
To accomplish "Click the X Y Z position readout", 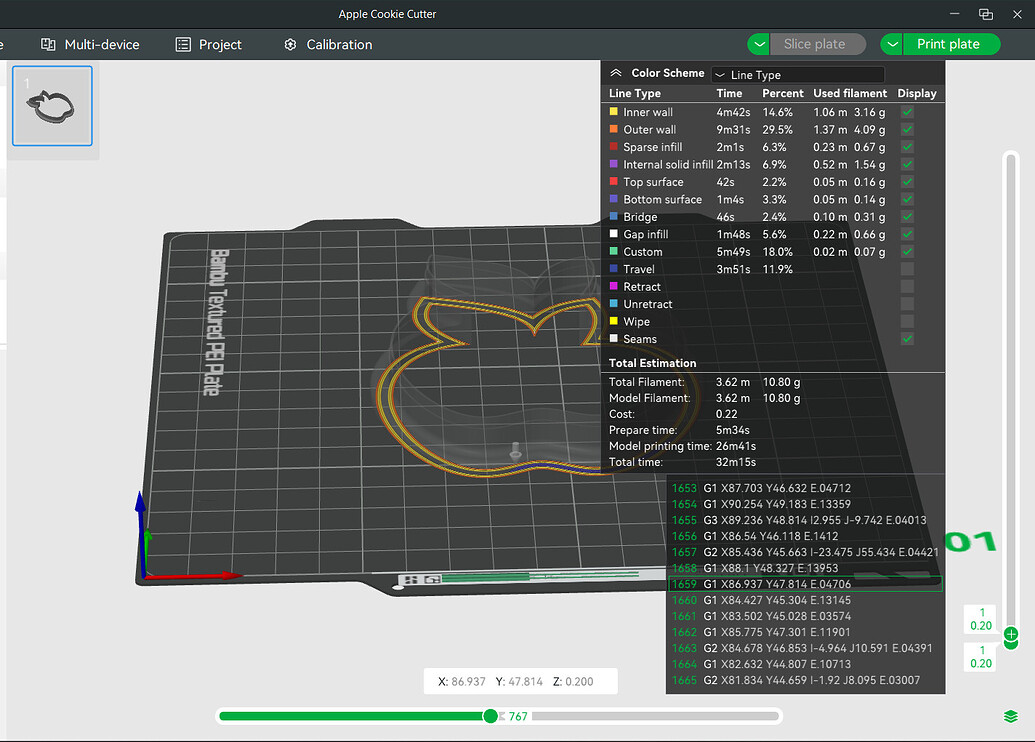I will pyautogui.click(x=520, y=681).
